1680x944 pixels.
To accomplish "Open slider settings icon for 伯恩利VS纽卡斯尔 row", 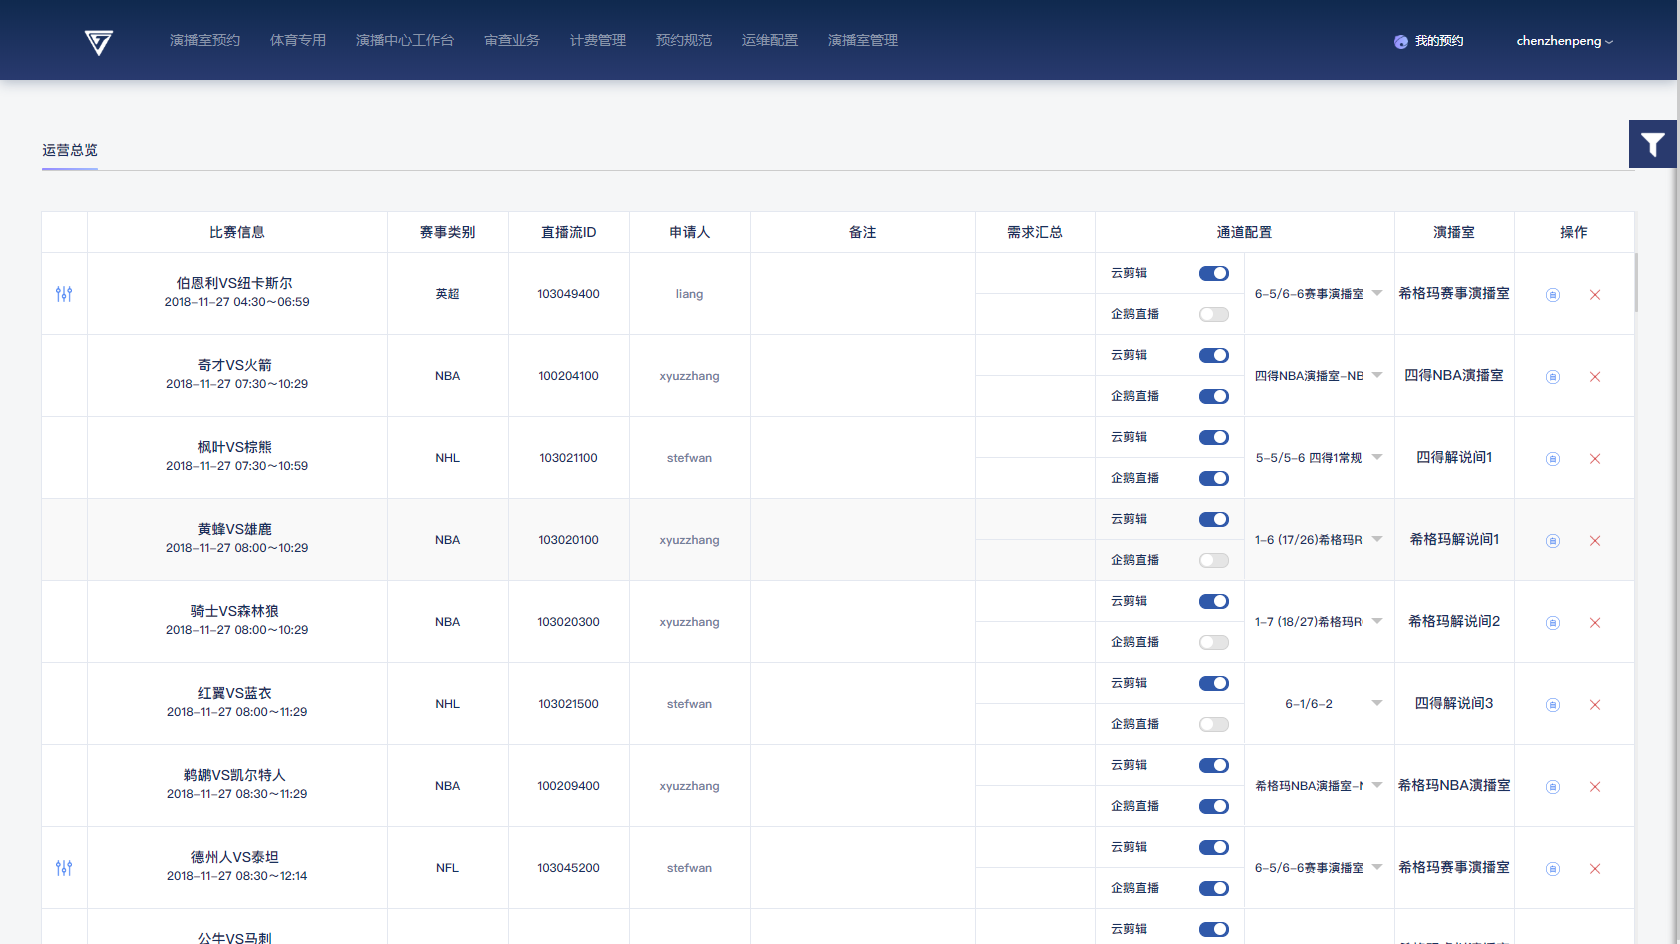I will [x=64, y=294].
